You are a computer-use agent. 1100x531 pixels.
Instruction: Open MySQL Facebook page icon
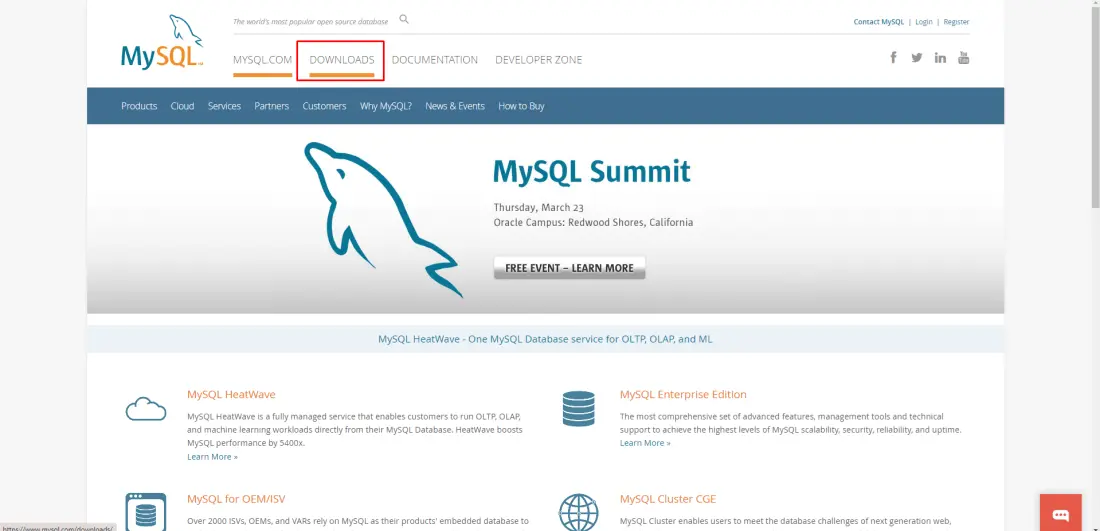coord(894,58)
